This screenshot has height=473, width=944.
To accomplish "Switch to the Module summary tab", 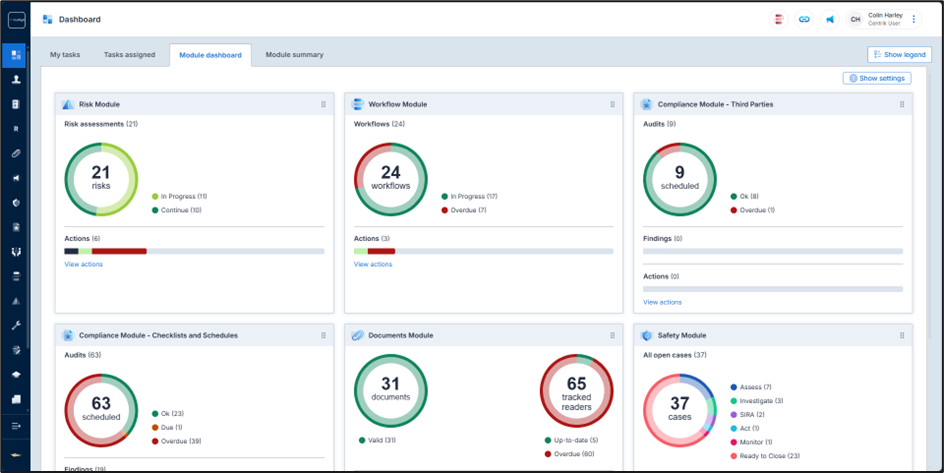I will point(294,55).
